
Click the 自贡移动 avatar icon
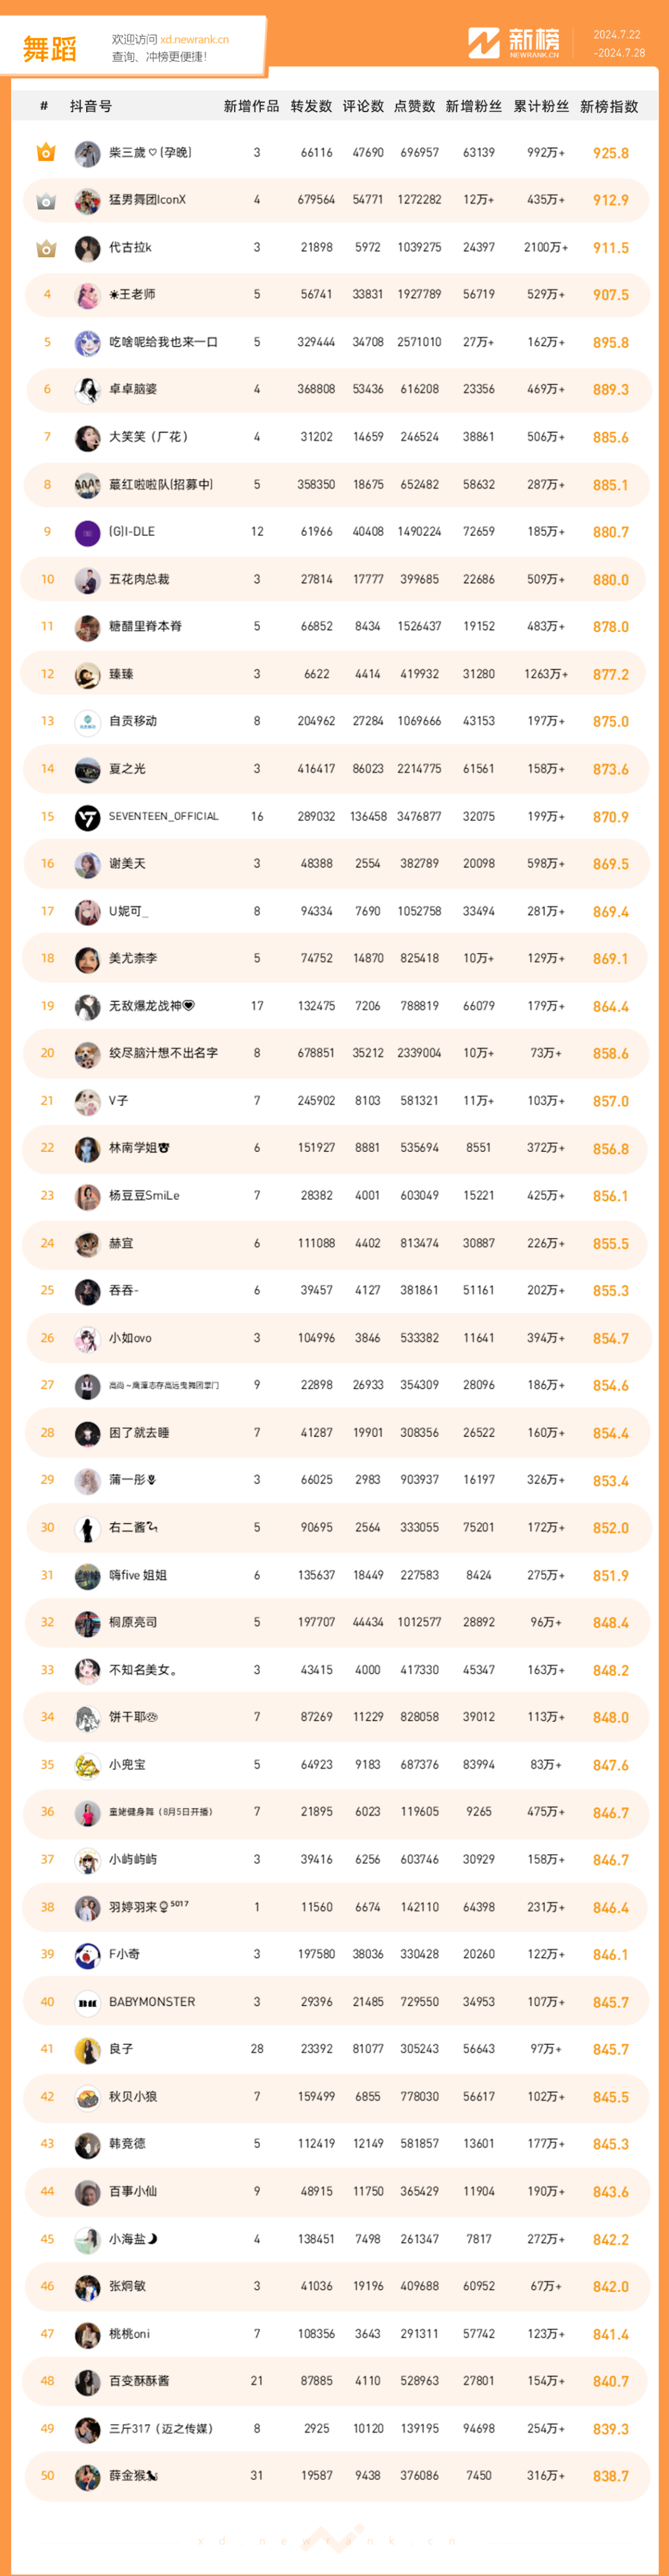point(88,722)
